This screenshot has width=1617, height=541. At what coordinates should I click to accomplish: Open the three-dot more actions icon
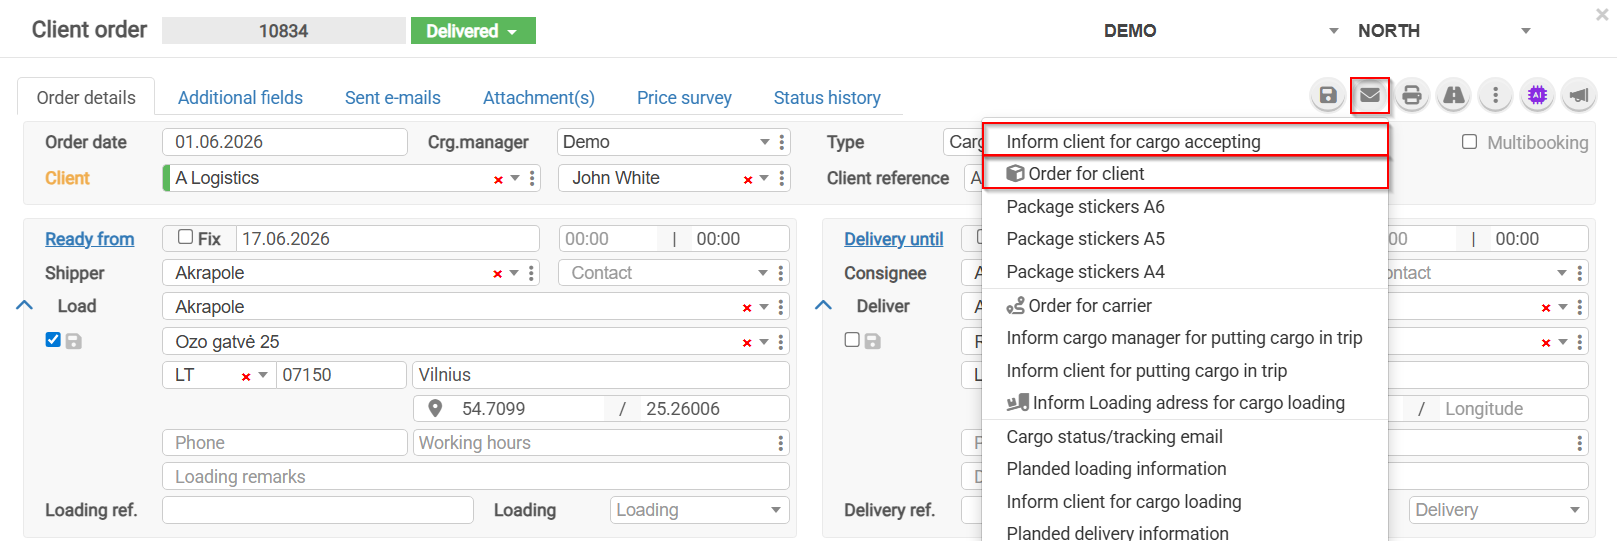pos(1495,95)
